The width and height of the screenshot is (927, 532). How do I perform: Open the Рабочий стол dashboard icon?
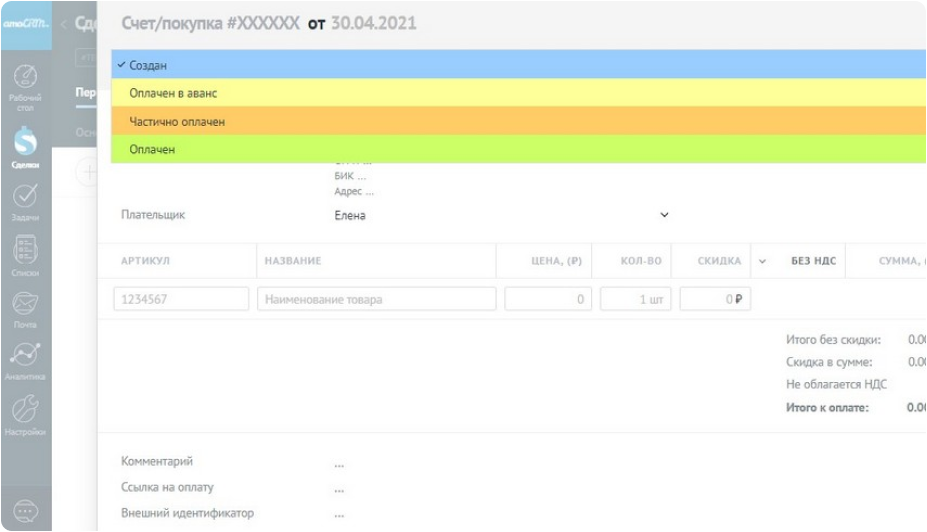pos(25,84)
